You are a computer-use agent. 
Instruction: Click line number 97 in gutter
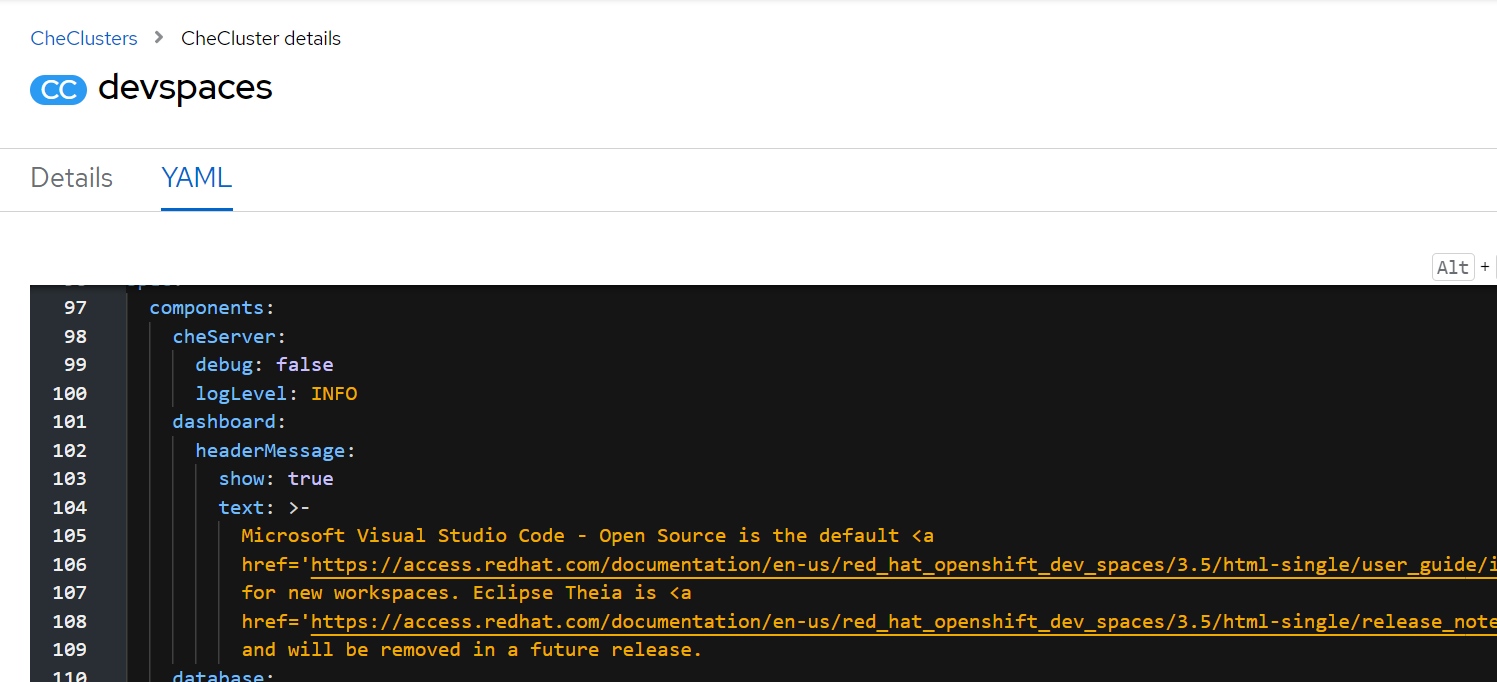point(75,307)
